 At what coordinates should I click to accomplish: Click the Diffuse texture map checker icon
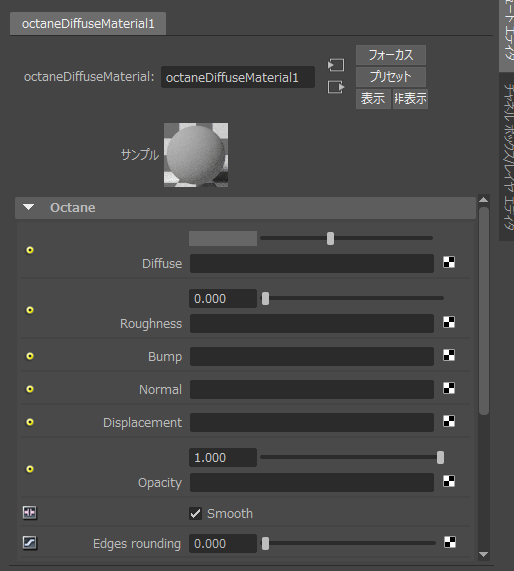click(449, 262)
